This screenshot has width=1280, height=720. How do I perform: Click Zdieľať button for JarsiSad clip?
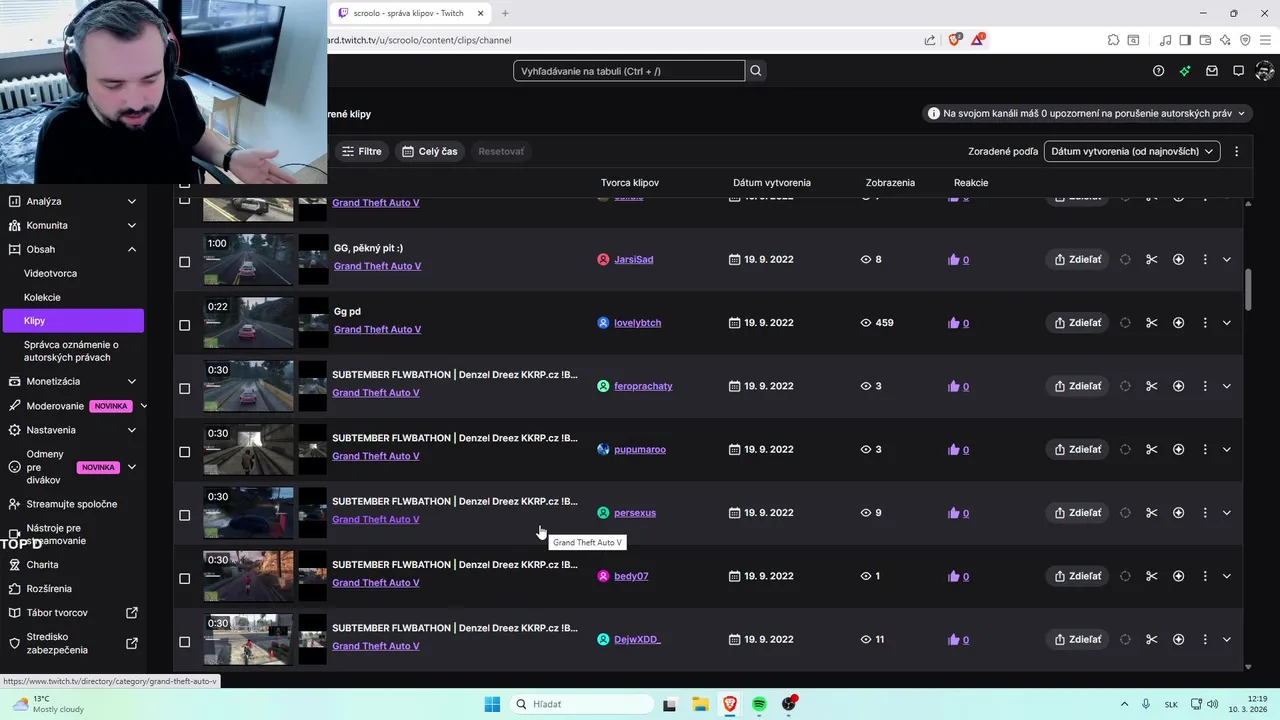coord(1078,259)
